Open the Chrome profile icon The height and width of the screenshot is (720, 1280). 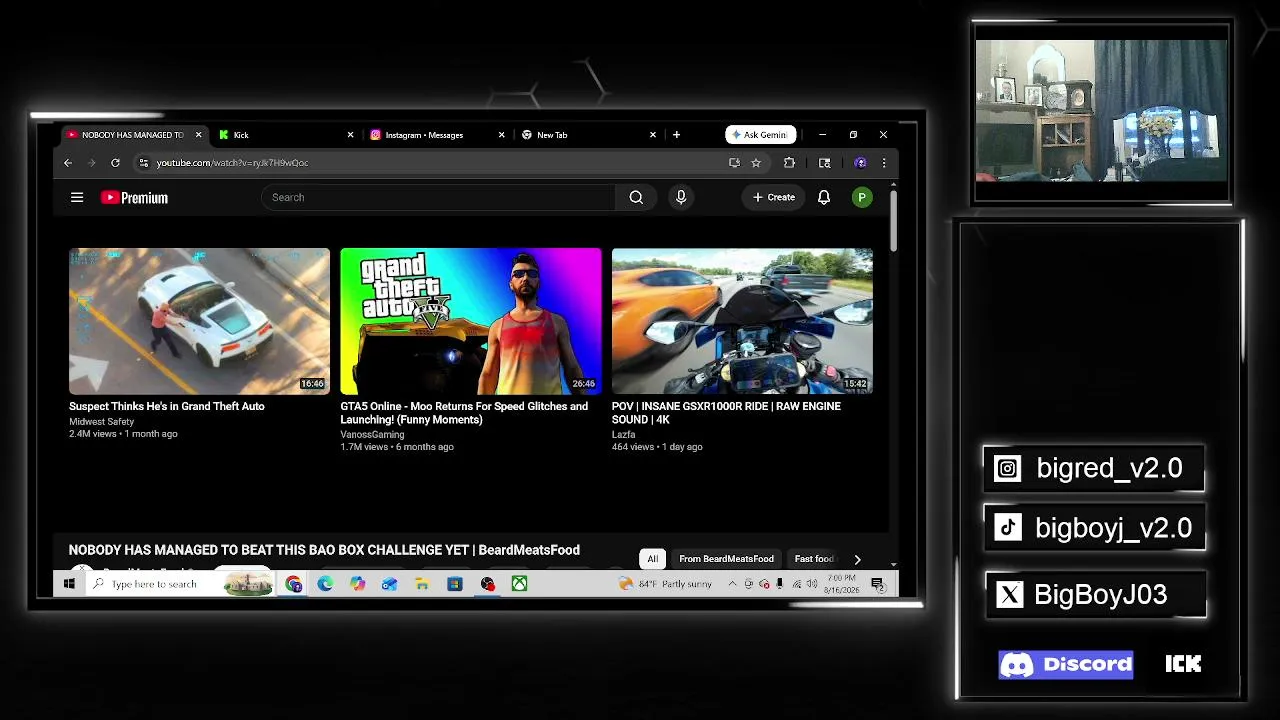click(x=860, y=163)
